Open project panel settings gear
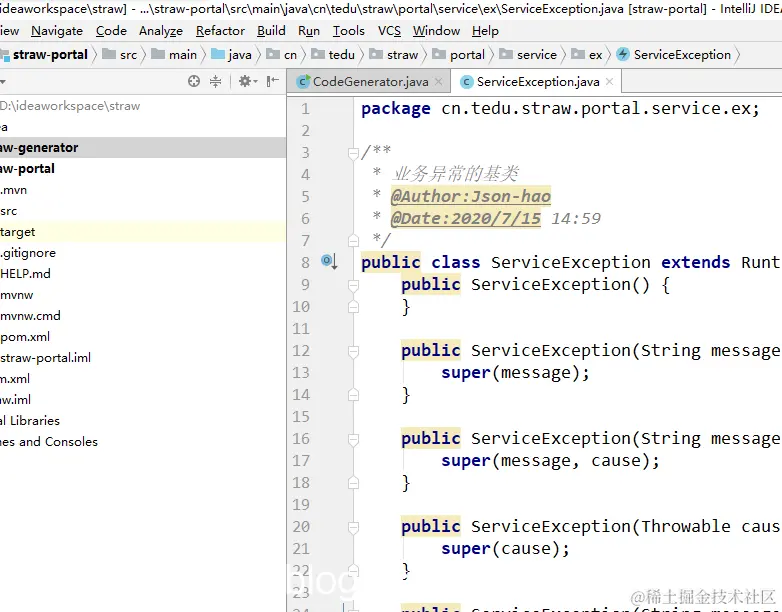Viewport: 782px width, 612px height. click(247, 81)
